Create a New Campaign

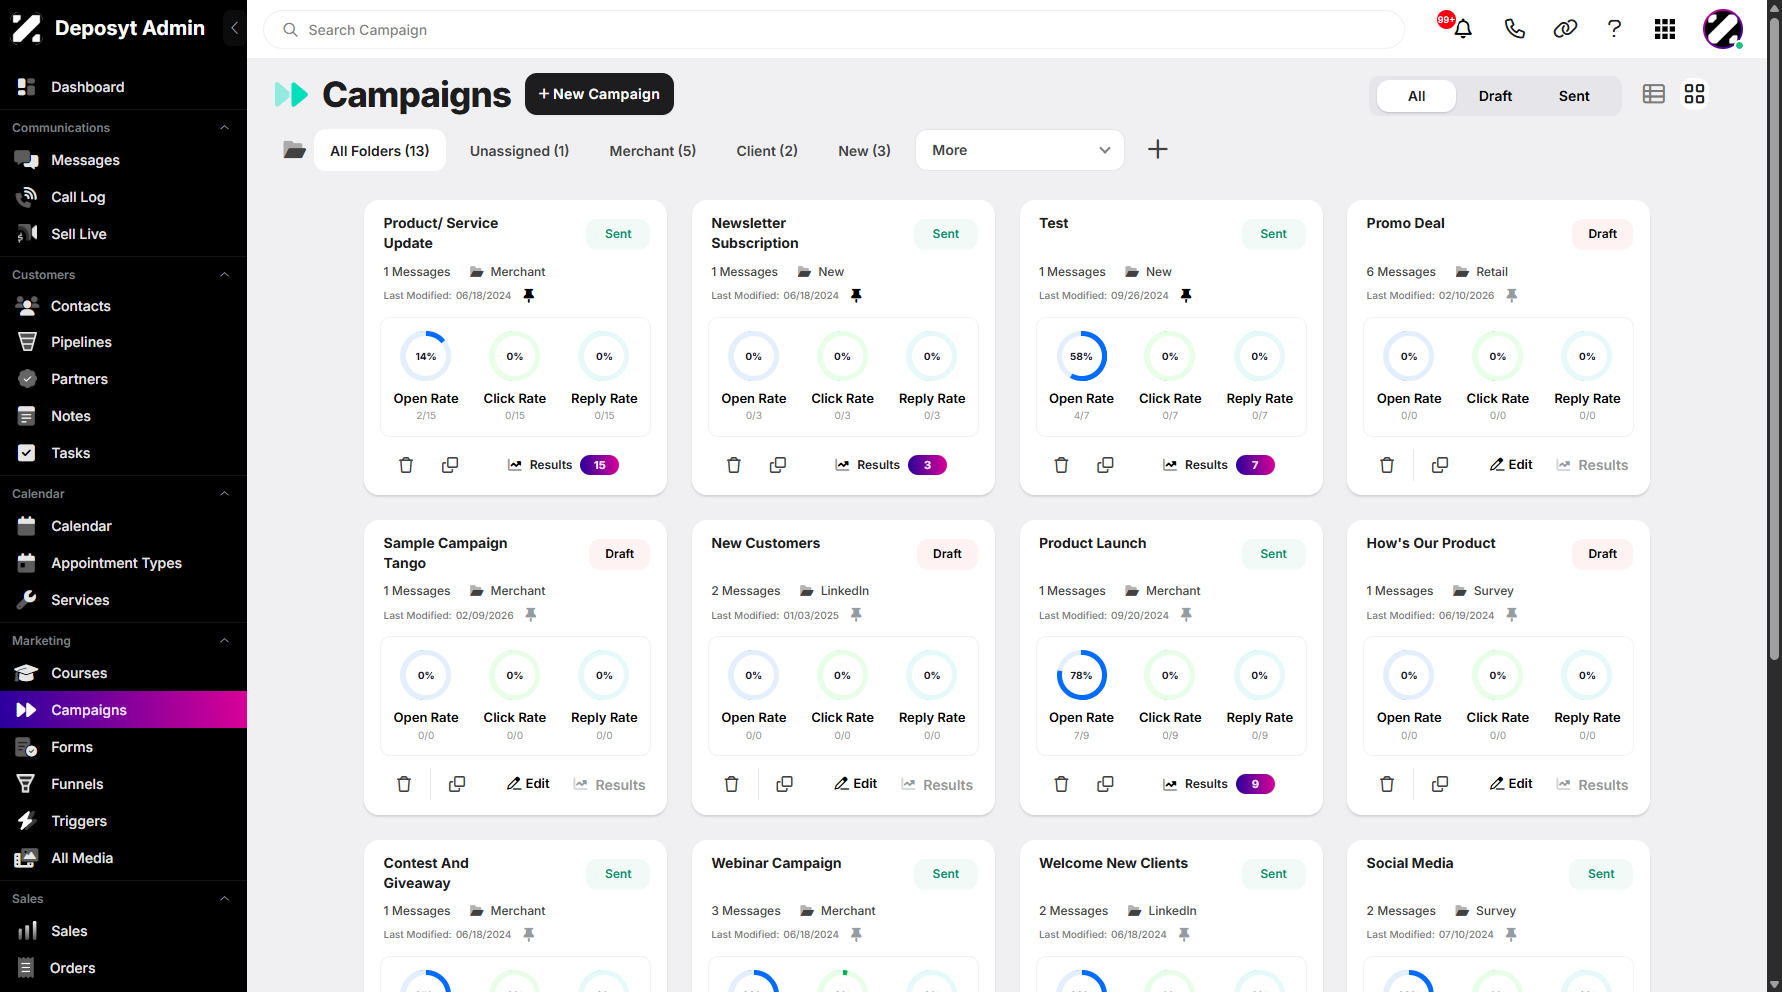click(x=599, y=94)
